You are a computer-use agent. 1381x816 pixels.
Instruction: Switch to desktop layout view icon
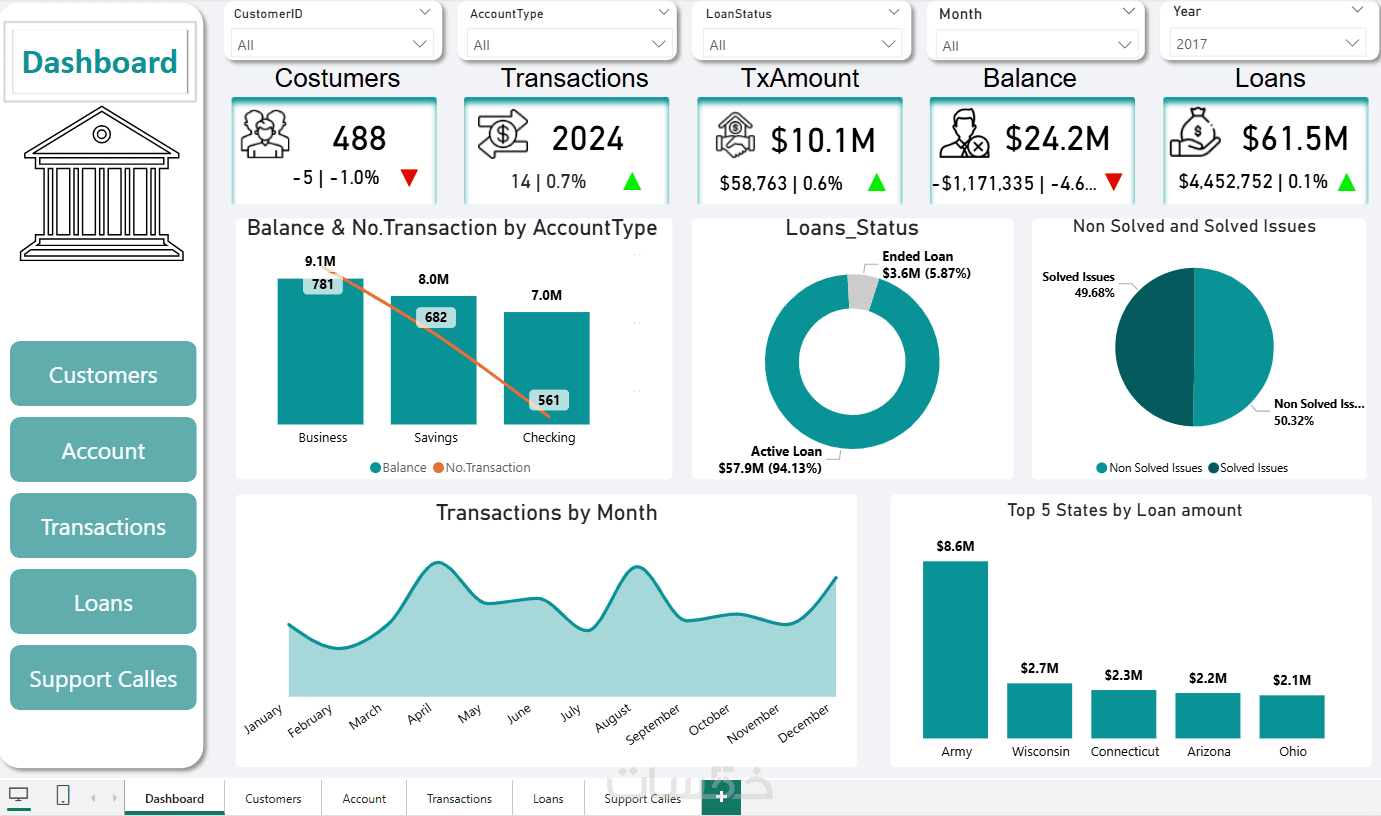(x=19, y=796)
